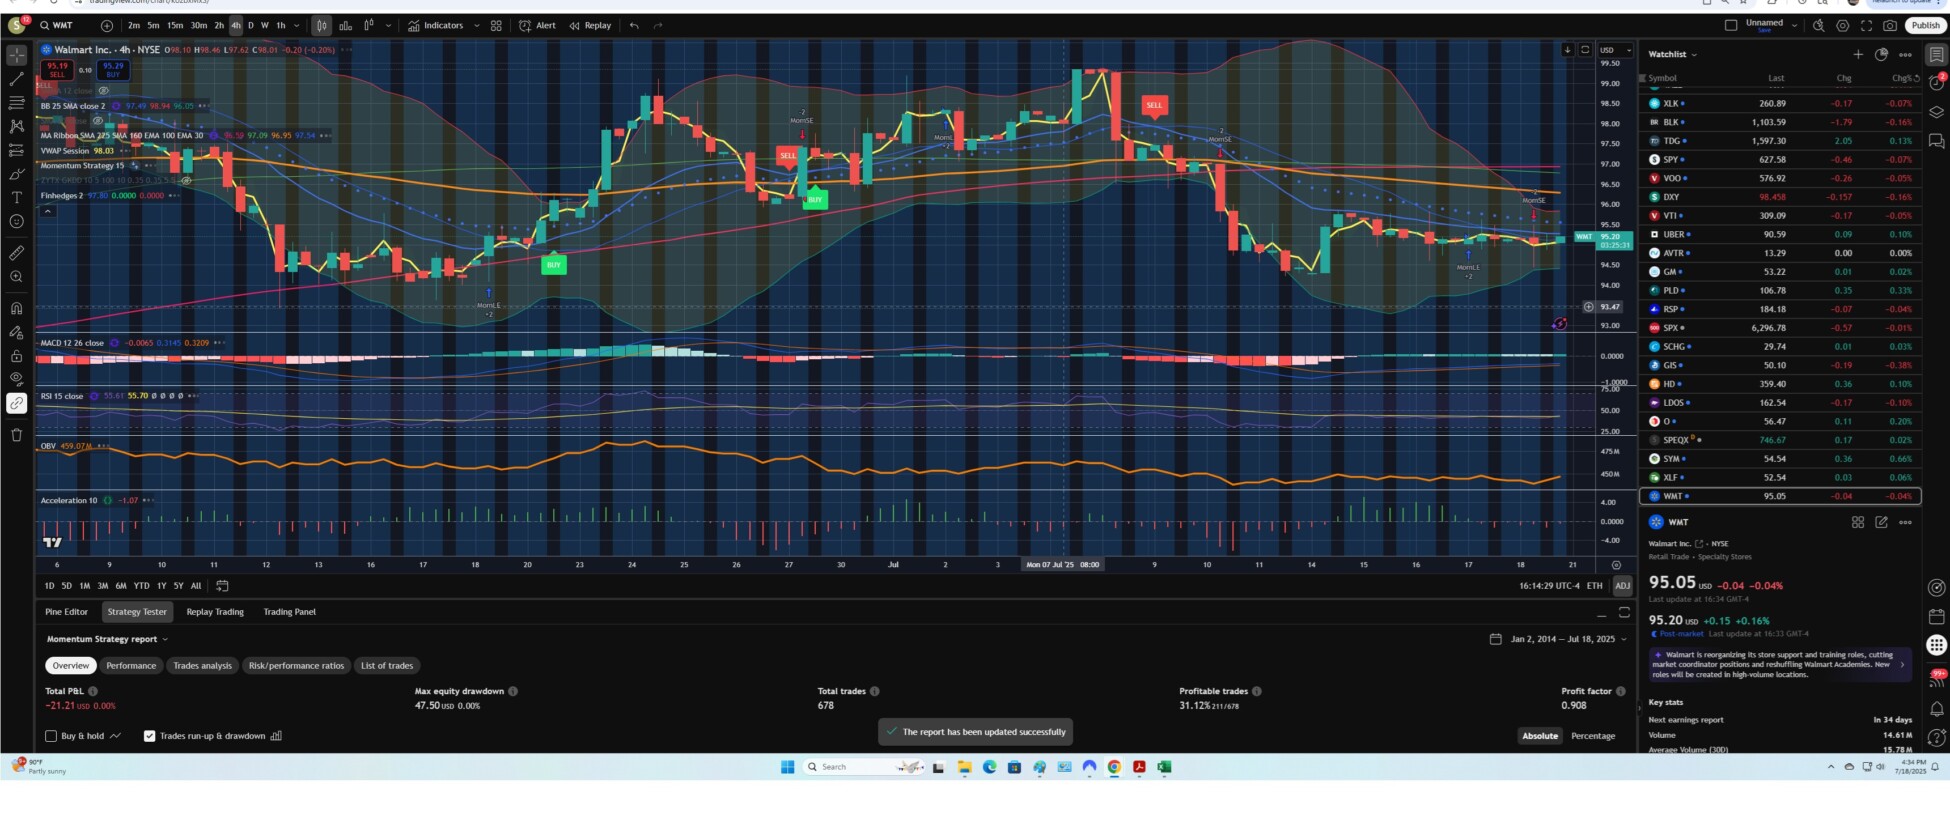Open the Watchlist dropdown
Viewport: 1950px width, 816px height.
[1673, 55]
